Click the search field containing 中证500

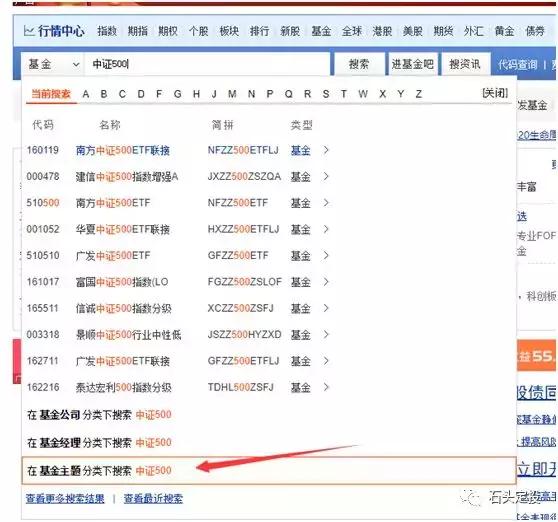[x=207, y=64]
